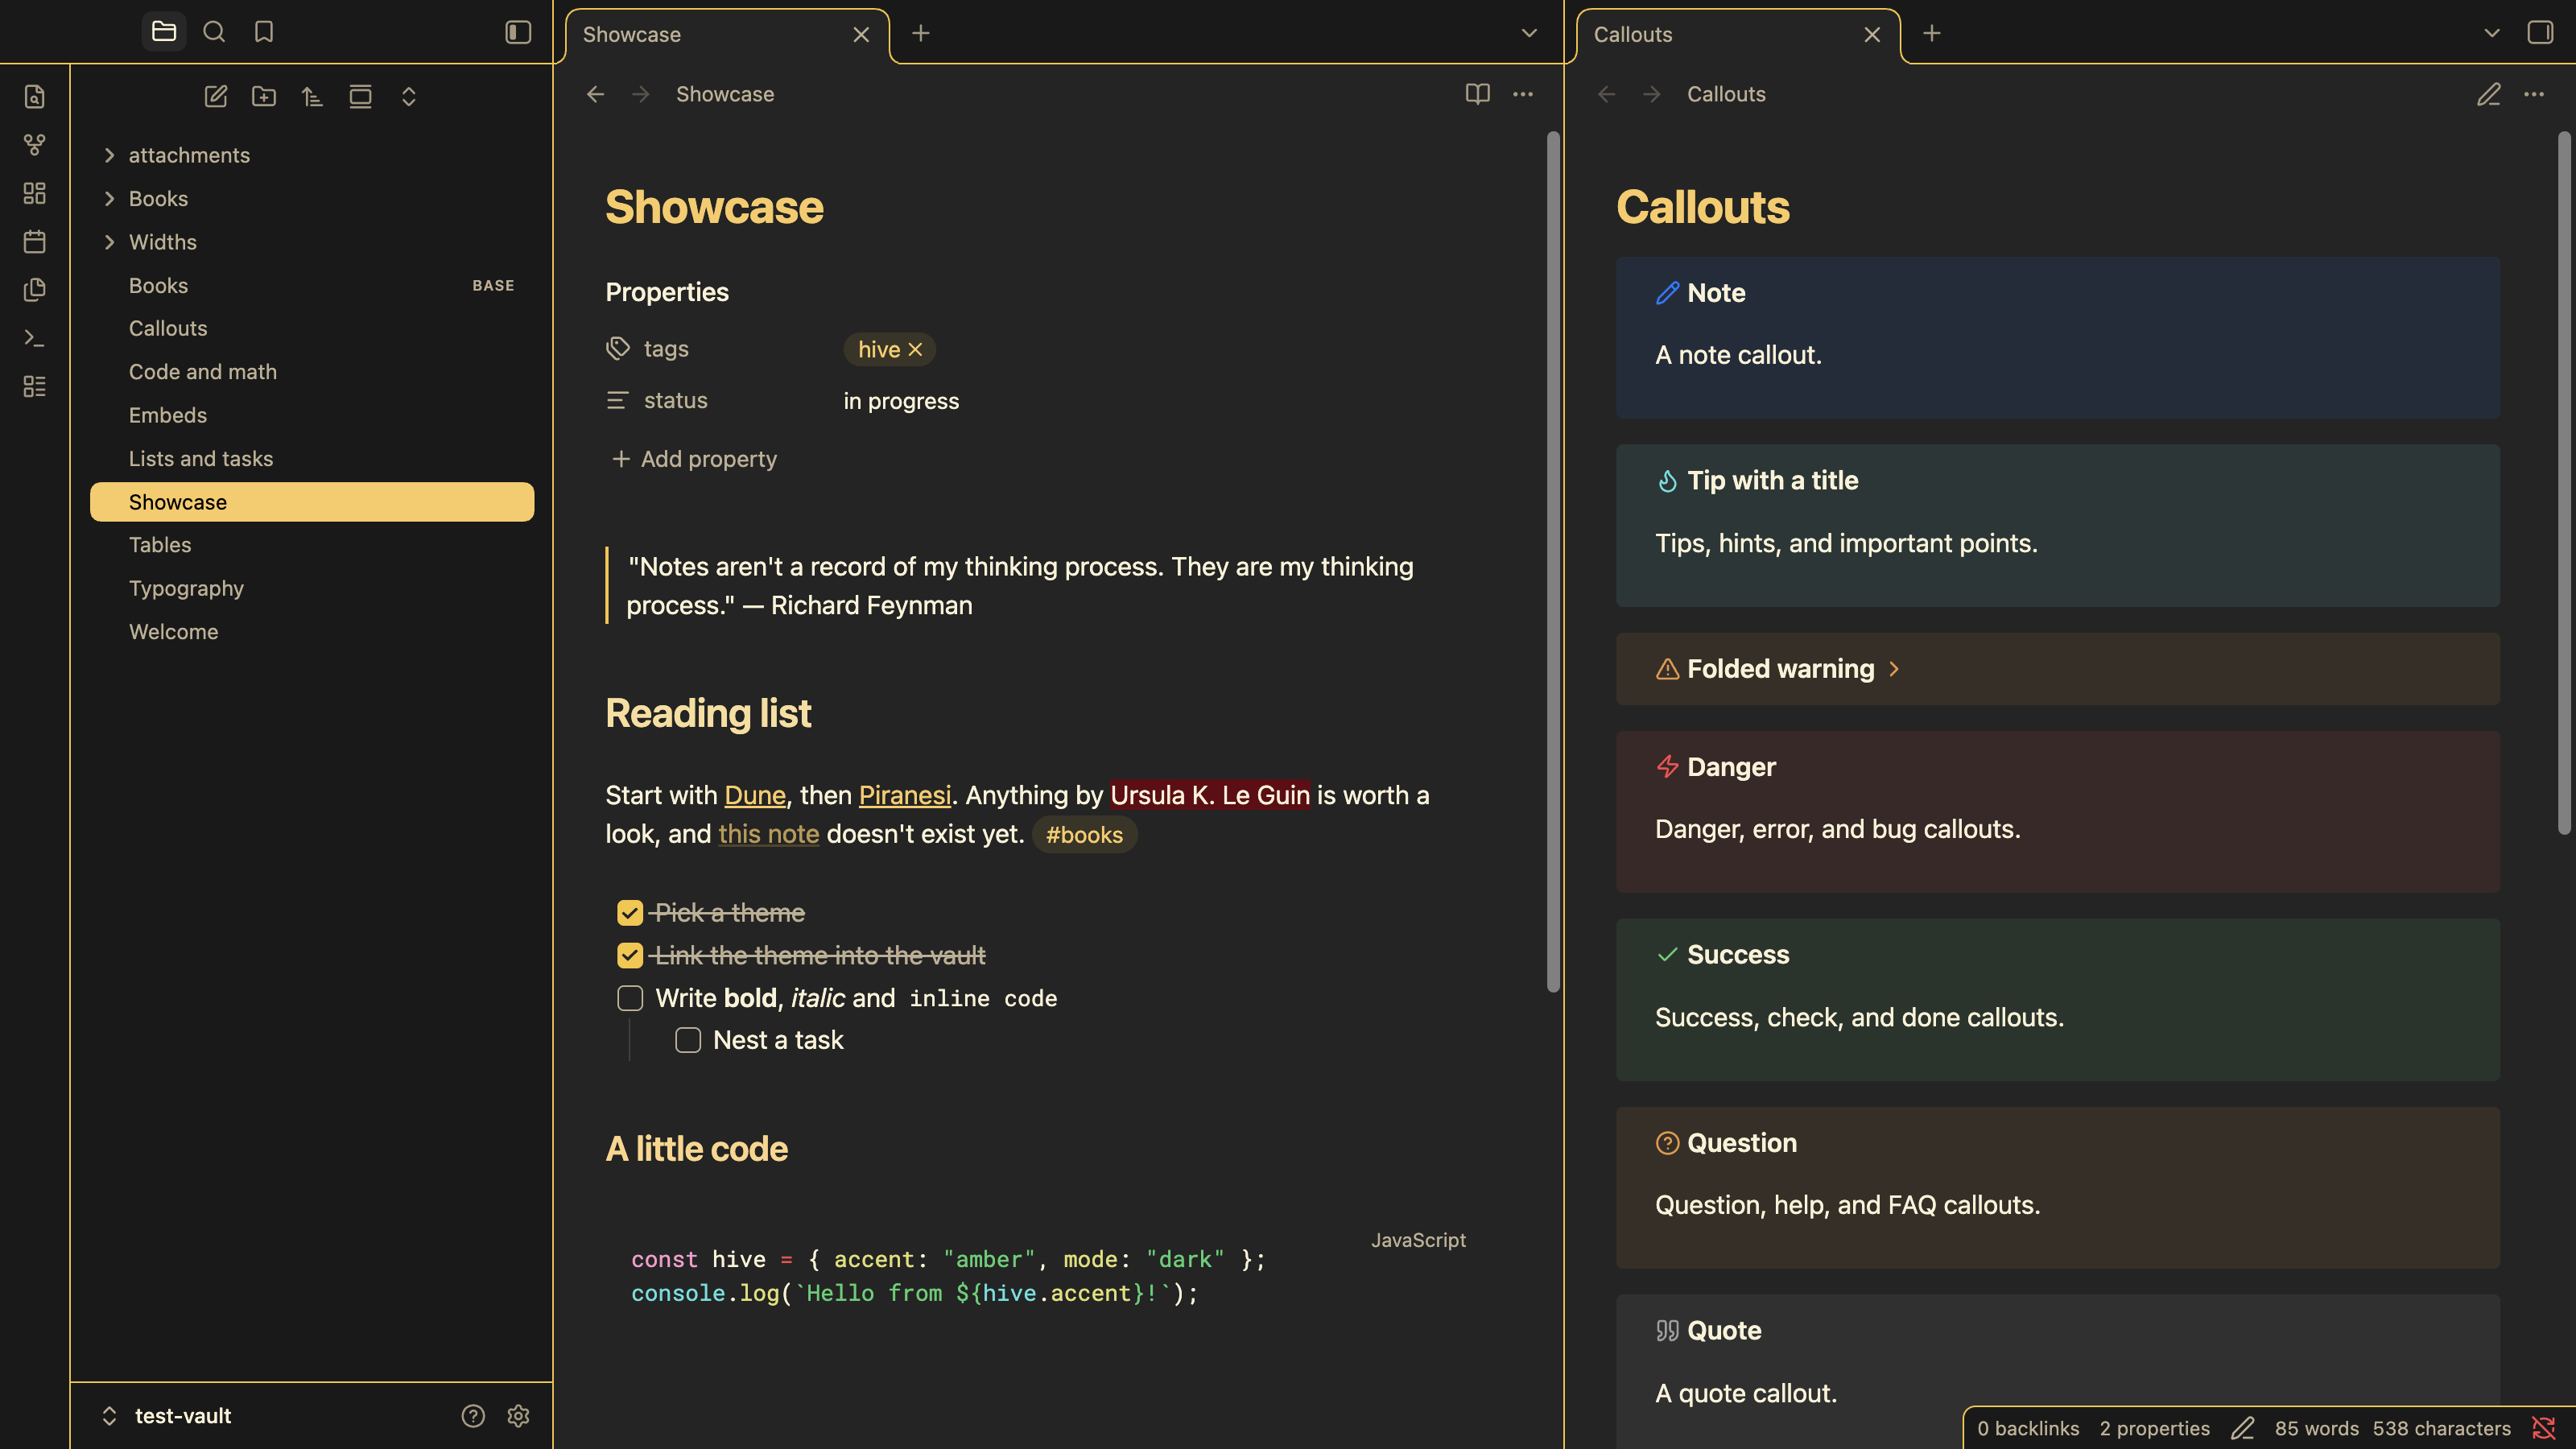
Task: Open templates ribbon icon
Action: (35, 290)
